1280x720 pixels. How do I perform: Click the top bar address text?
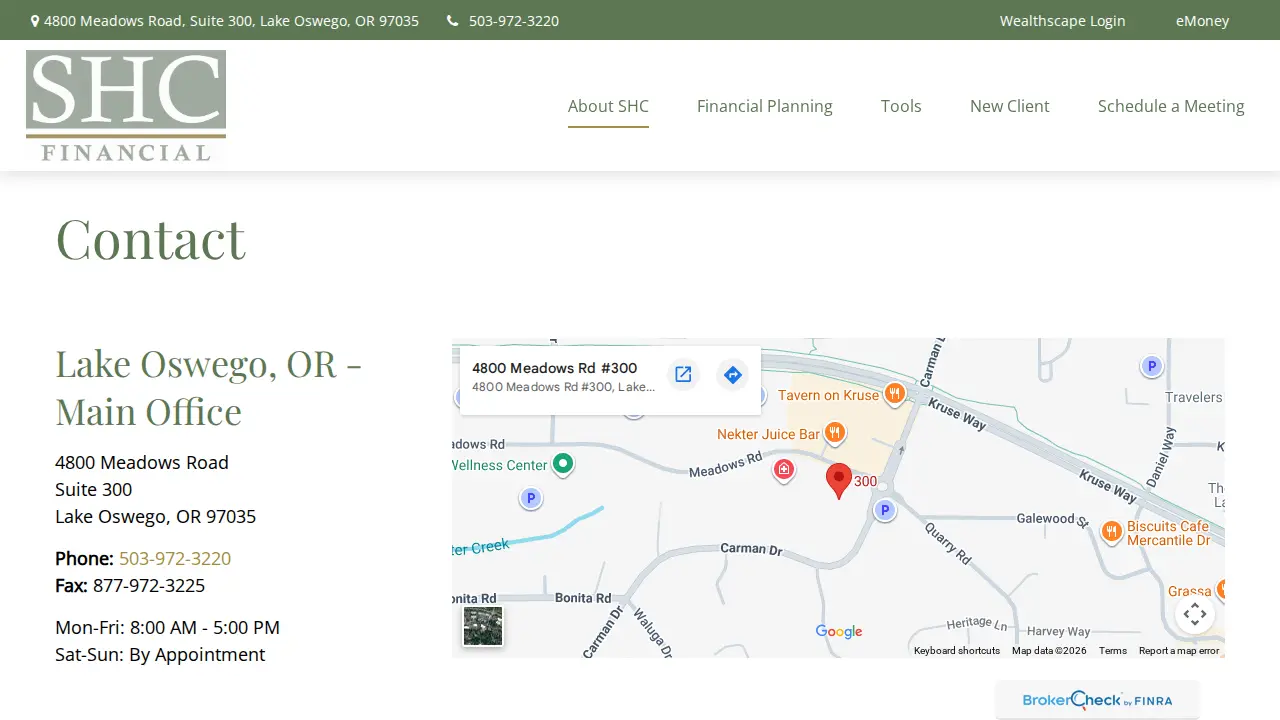231,20
